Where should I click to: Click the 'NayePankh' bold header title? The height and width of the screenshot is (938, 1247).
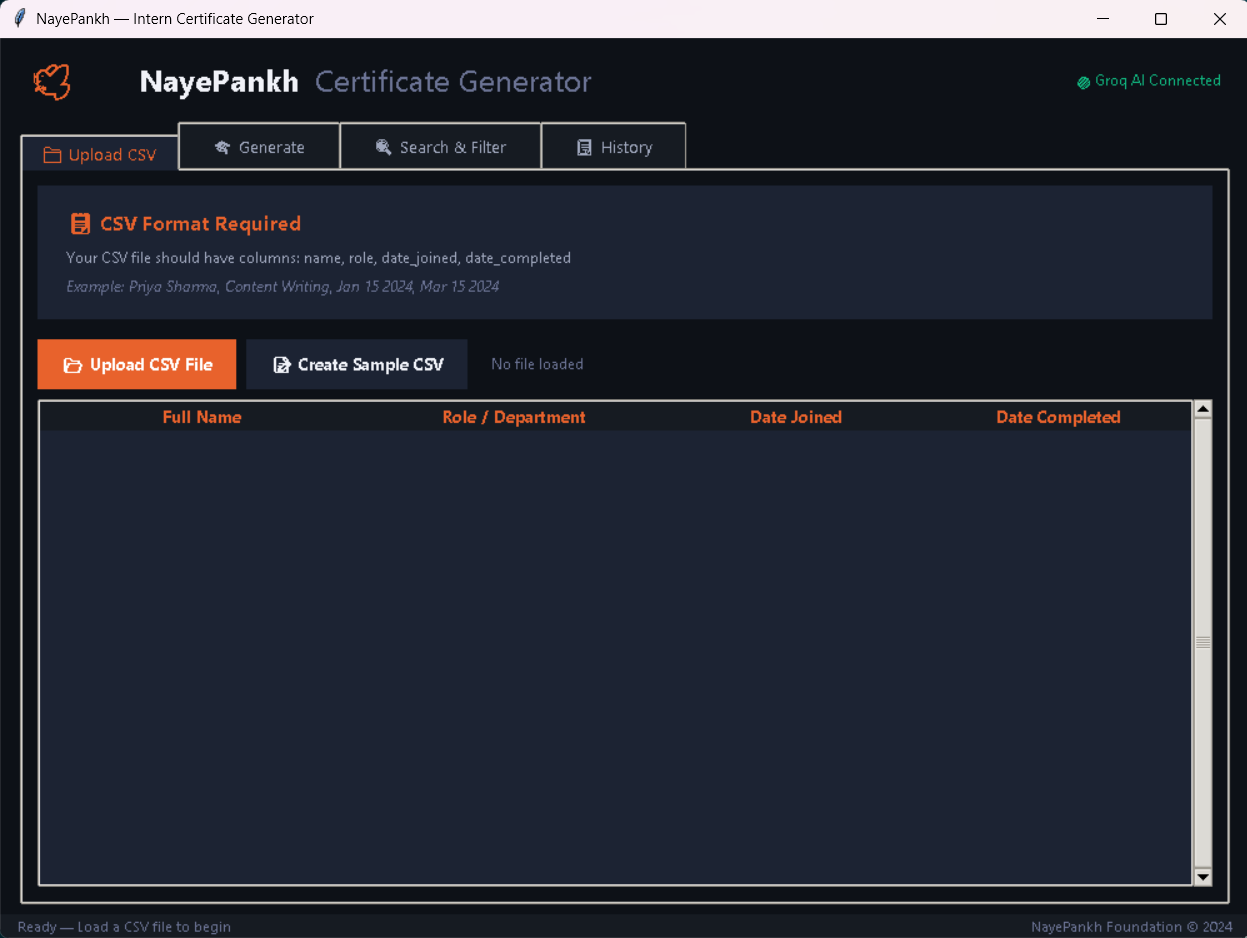pos(219,82)
